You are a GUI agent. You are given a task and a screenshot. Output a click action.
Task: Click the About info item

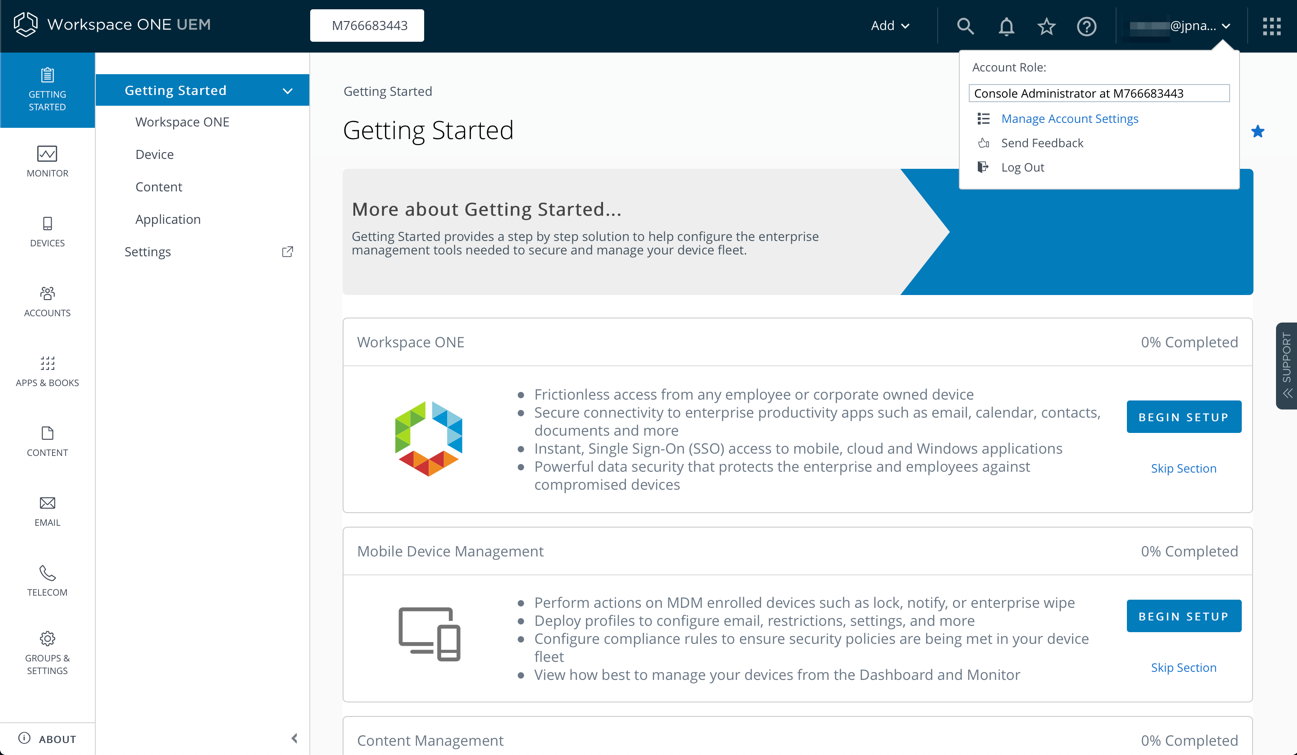(x=47, y=739)
